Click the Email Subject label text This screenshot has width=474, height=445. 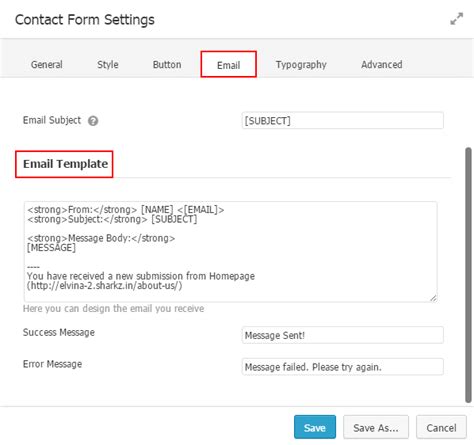pyautogui.click(x=52, y=120)
